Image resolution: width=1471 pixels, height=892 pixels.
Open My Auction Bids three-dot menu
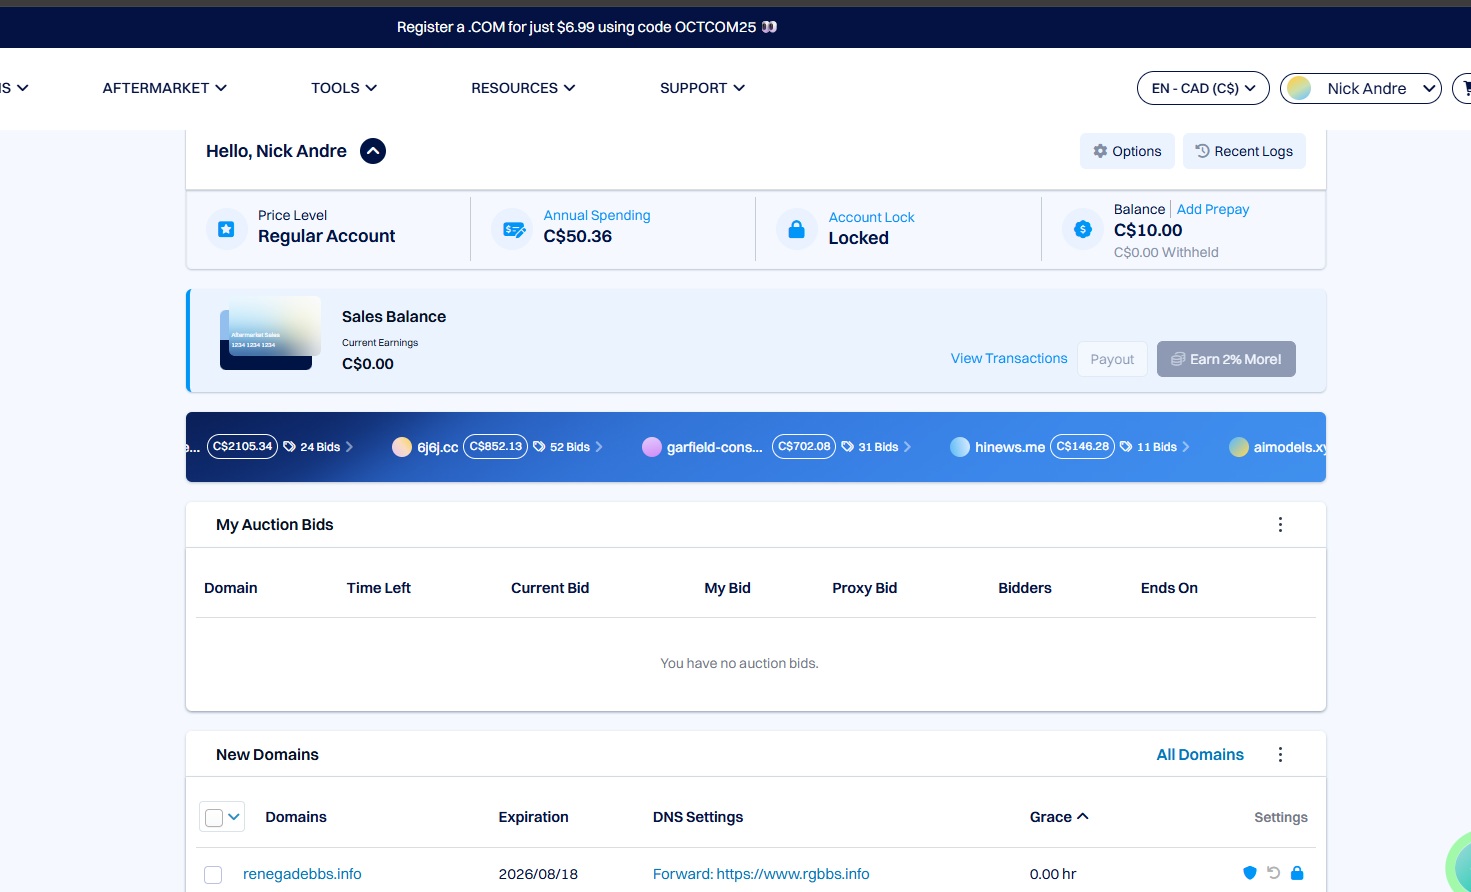1280,525
